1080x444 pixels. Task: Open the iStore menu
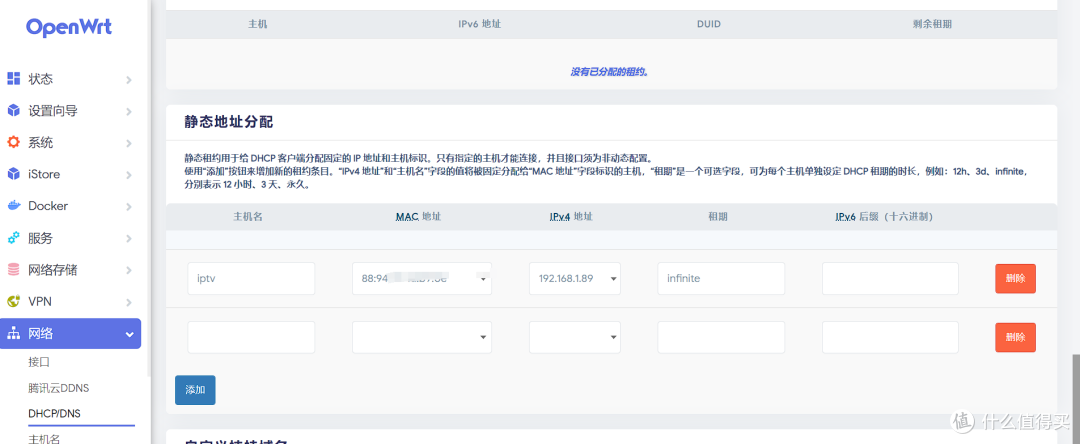[70, 174]
